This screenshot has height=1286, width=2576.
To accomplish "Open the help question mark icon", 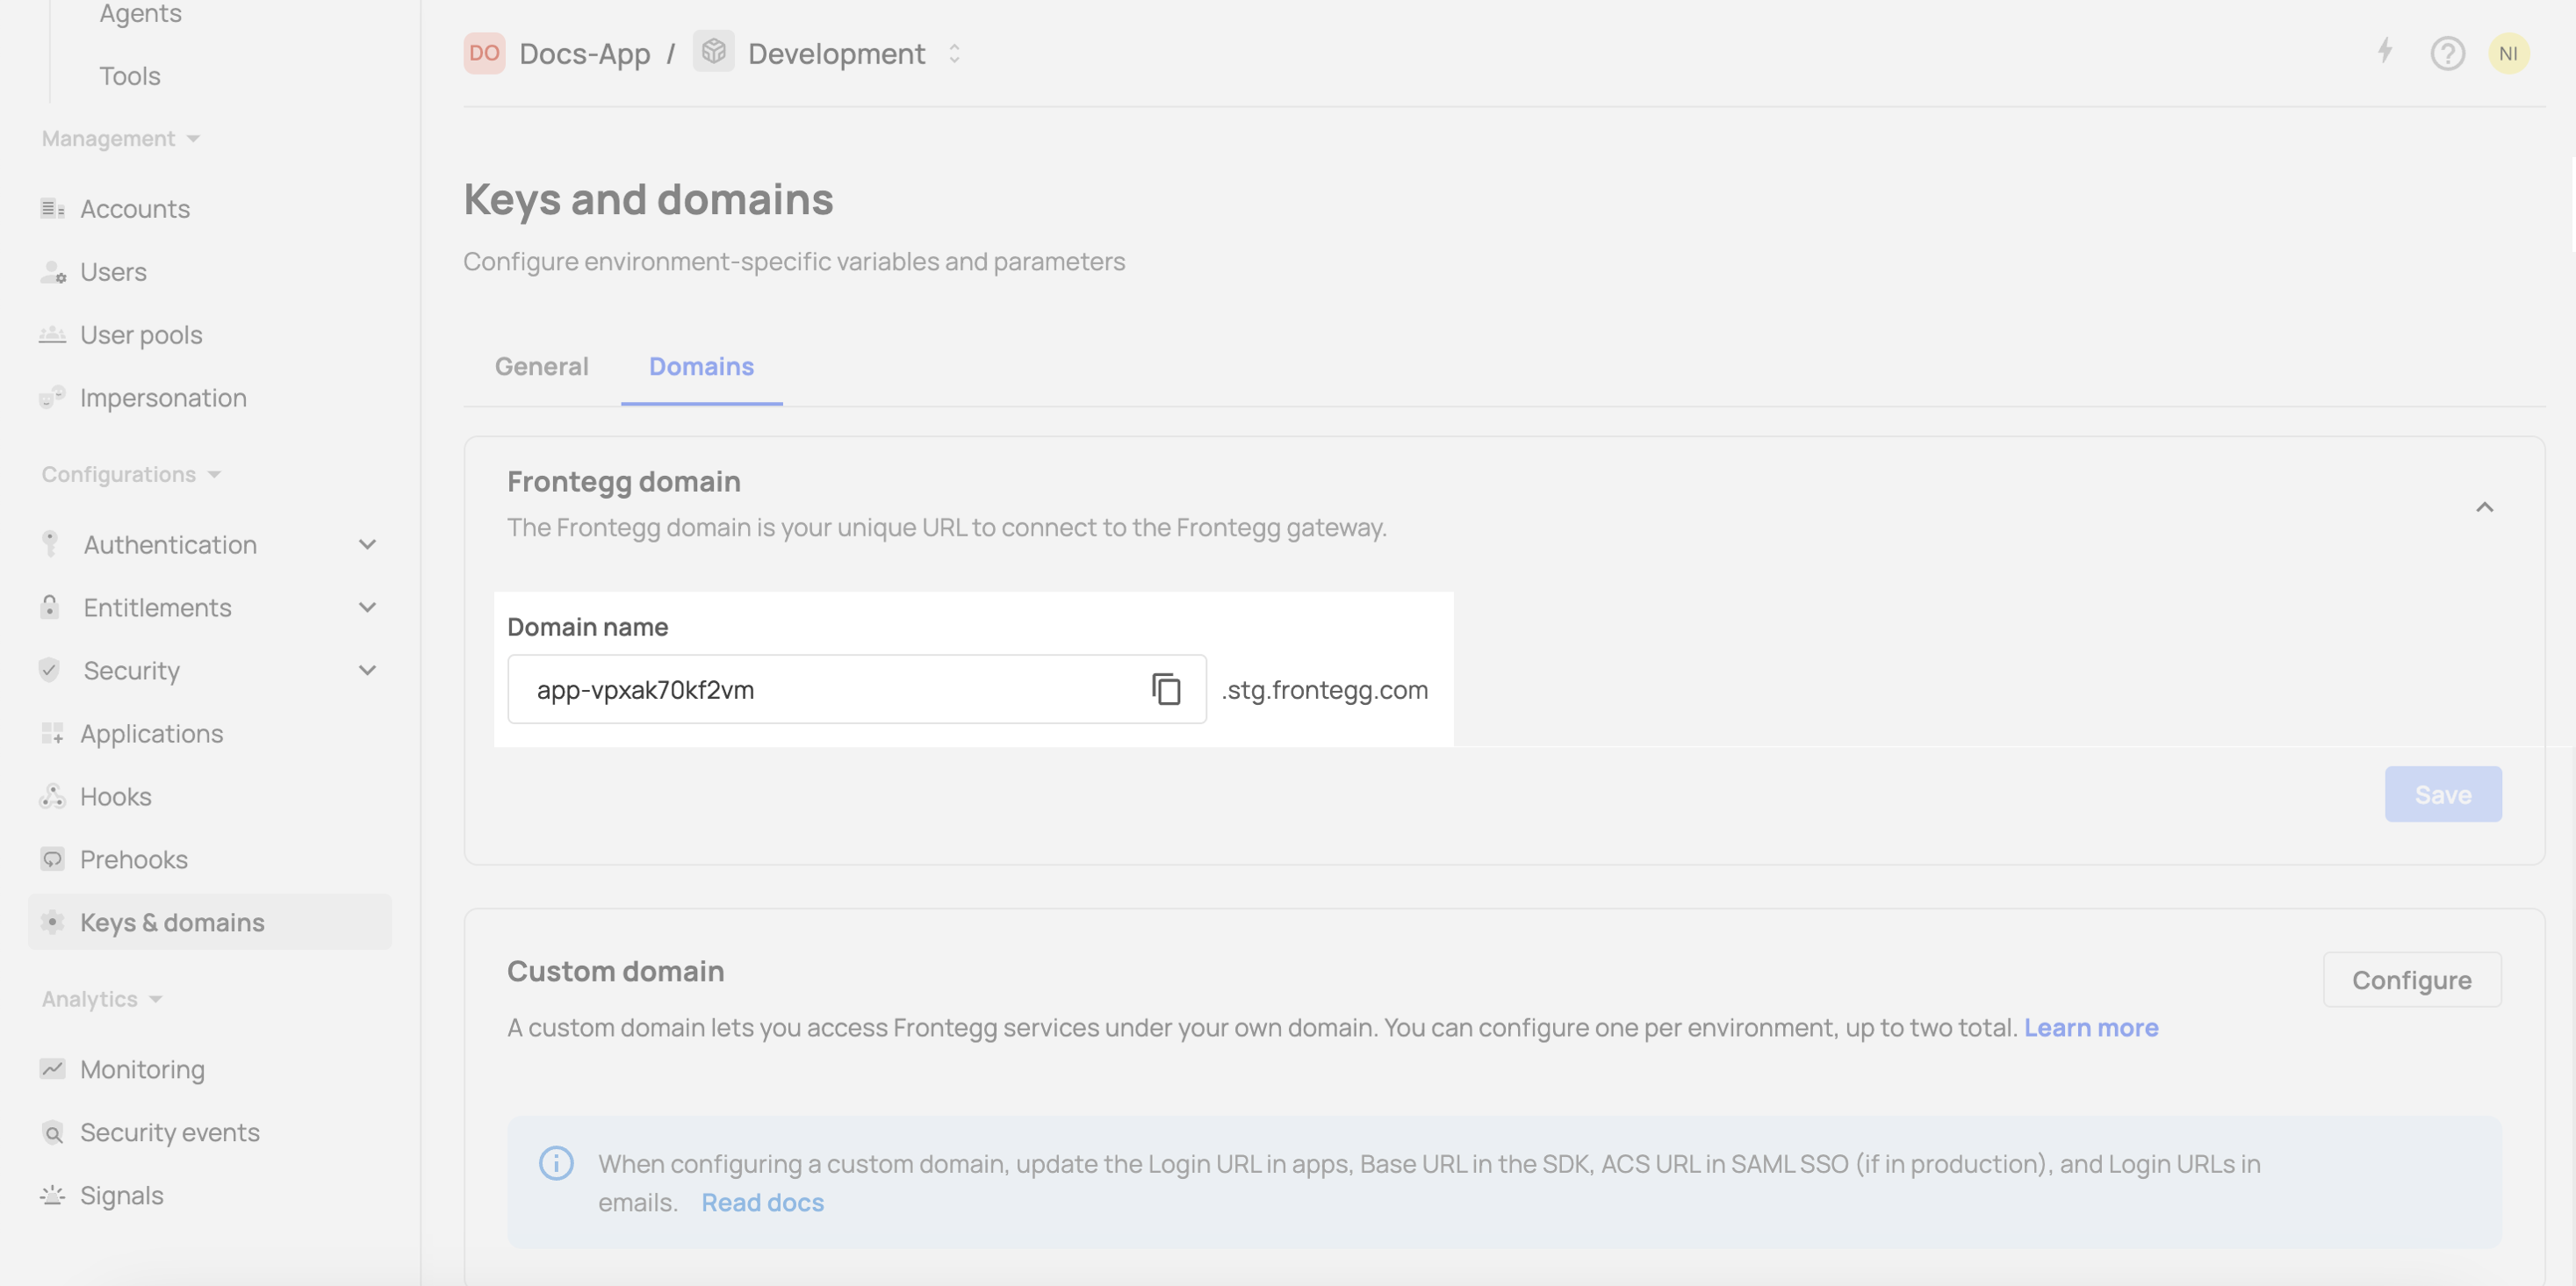I will (x=2447, y=53).
